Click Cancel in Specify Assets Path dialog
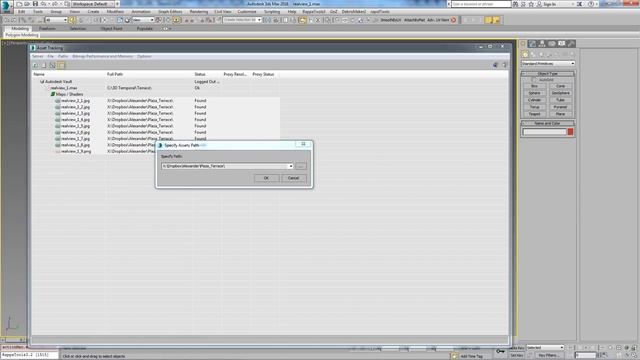The width and height of the screenshot is (640, 360). (x=293, y=178)
